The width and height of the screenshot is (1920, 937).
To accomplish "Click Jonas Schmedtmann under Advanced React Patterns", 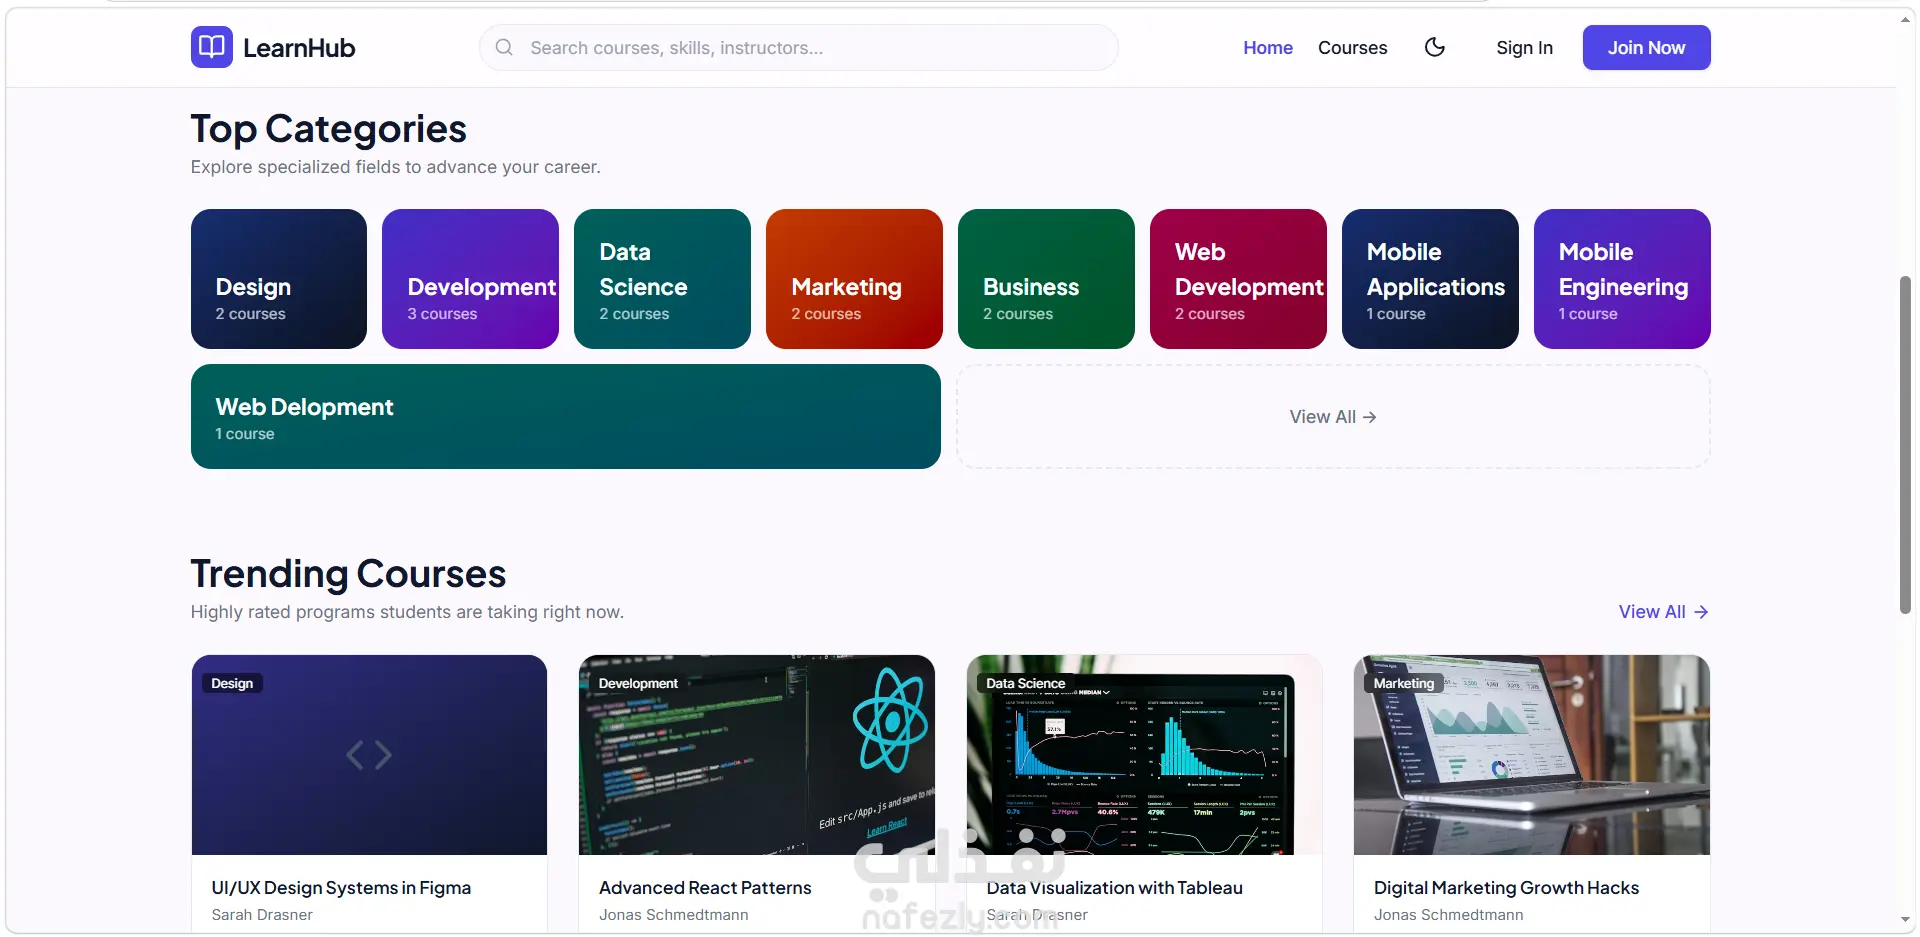I will [673, 915].
